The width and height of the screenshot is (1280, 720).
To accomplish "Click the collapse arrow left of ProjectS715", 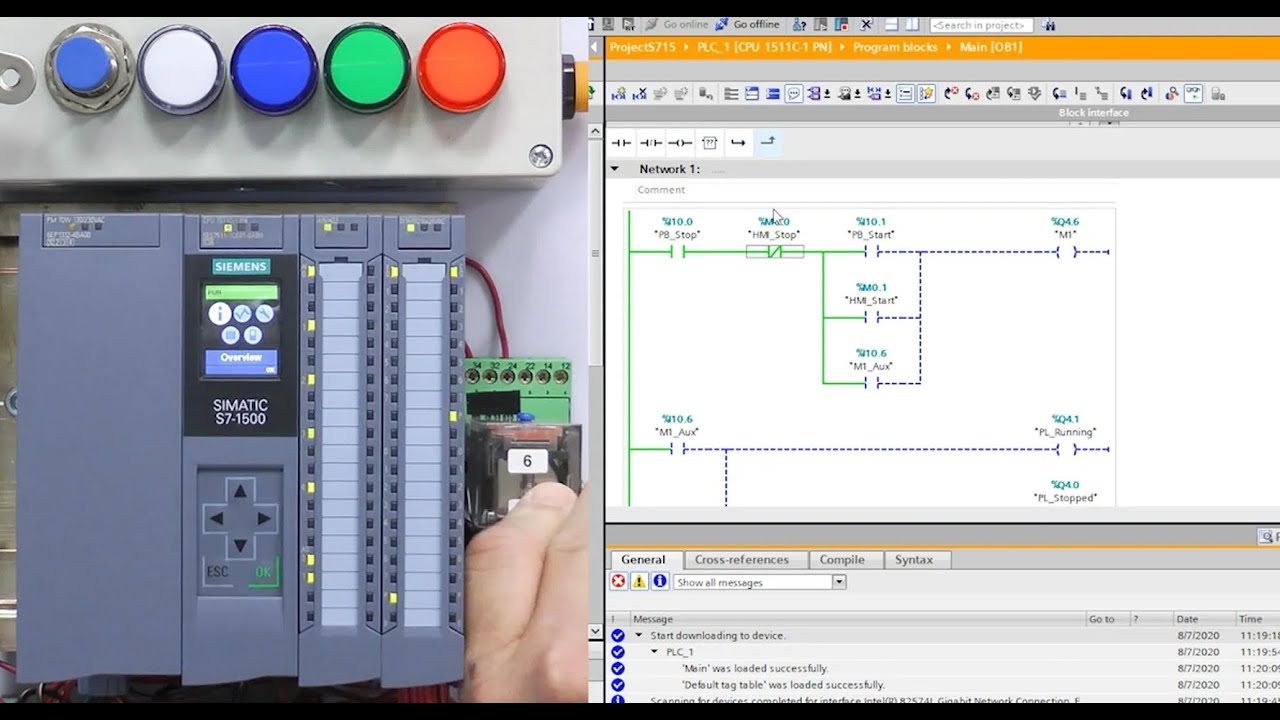I will click(x=594, y=47).
